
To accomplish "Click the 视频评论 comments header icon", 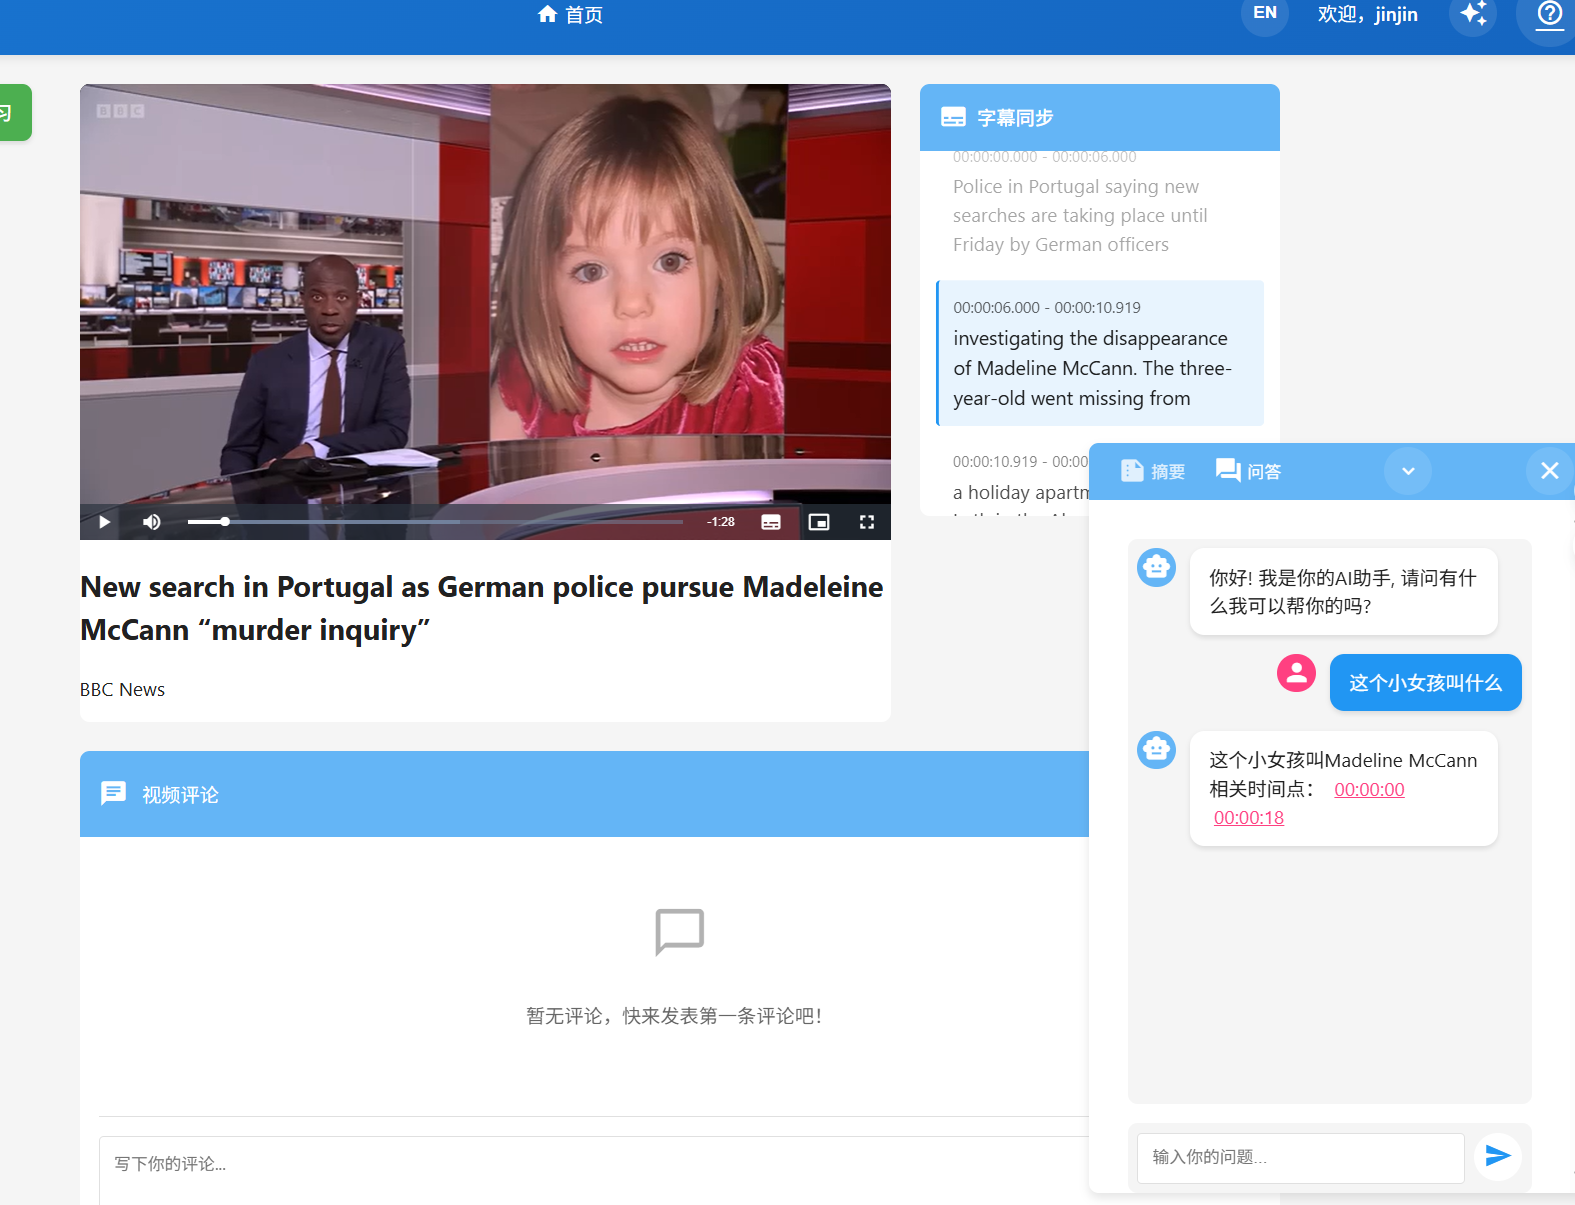I will pyautogui.click(x=113, y=794).
